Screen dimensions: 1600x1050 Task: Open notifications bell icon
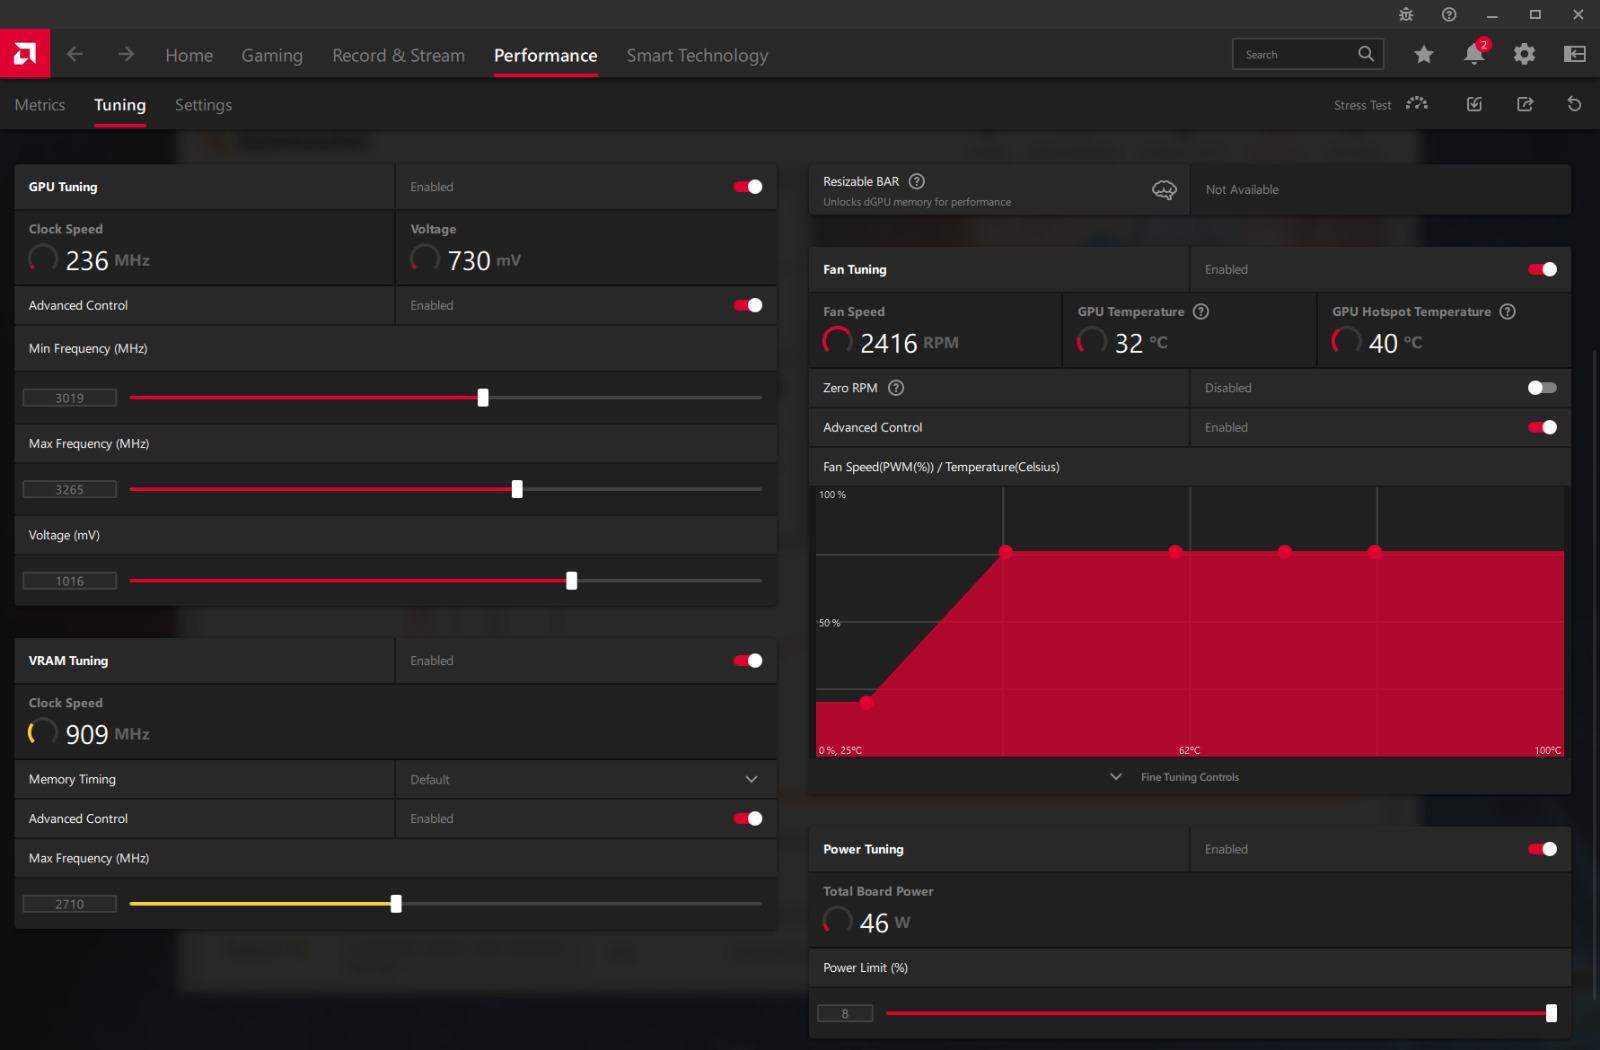tap(1474, 54)
